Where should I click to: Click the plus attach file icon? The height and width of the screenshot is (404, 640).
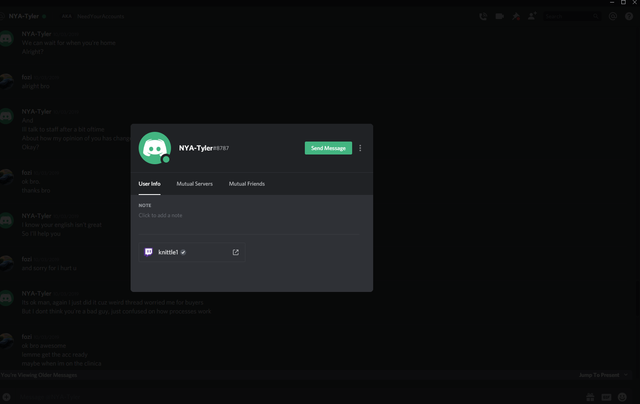point(7,396)
